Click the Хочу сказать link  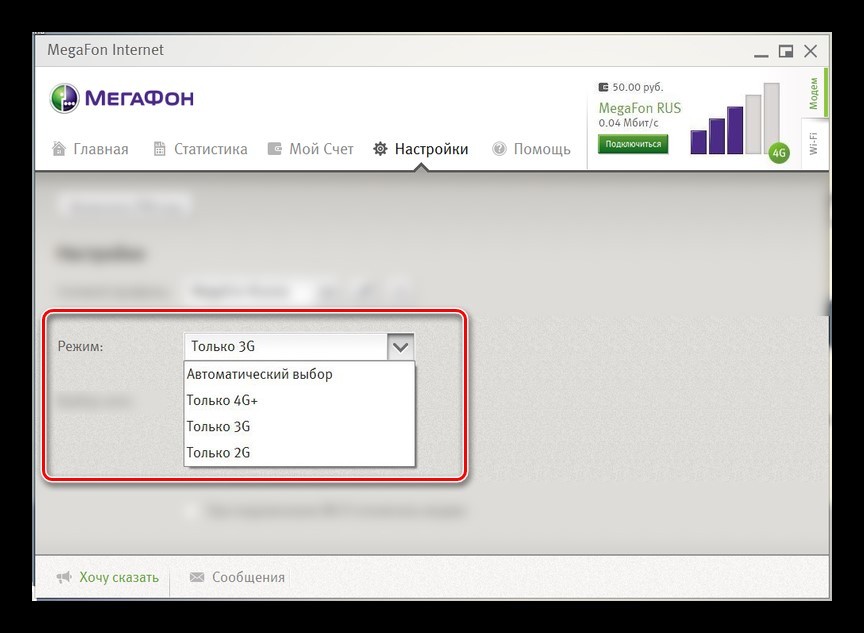[119, 577]
